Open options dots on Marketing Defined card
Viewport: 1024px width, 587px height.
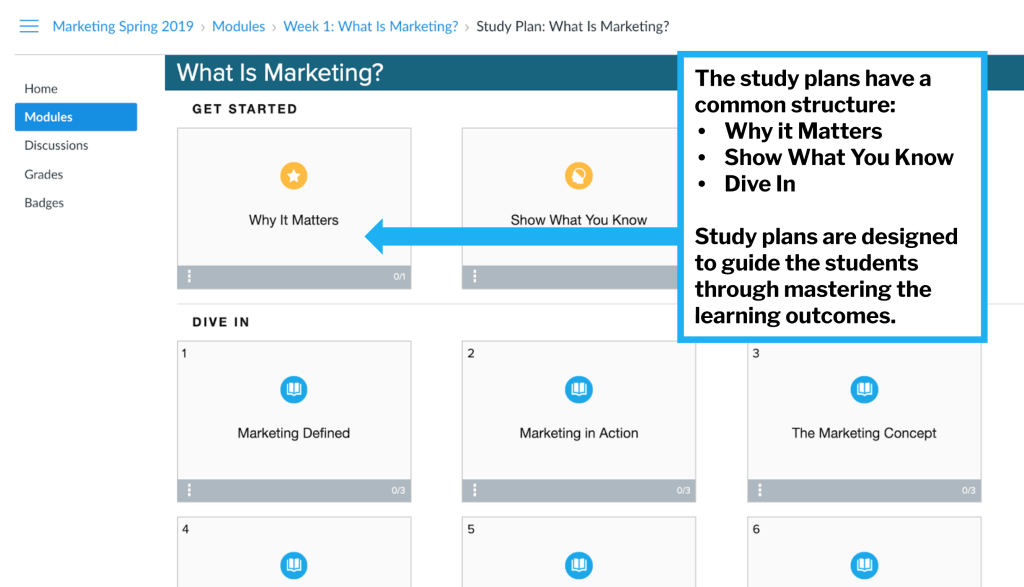coord(190,490)
